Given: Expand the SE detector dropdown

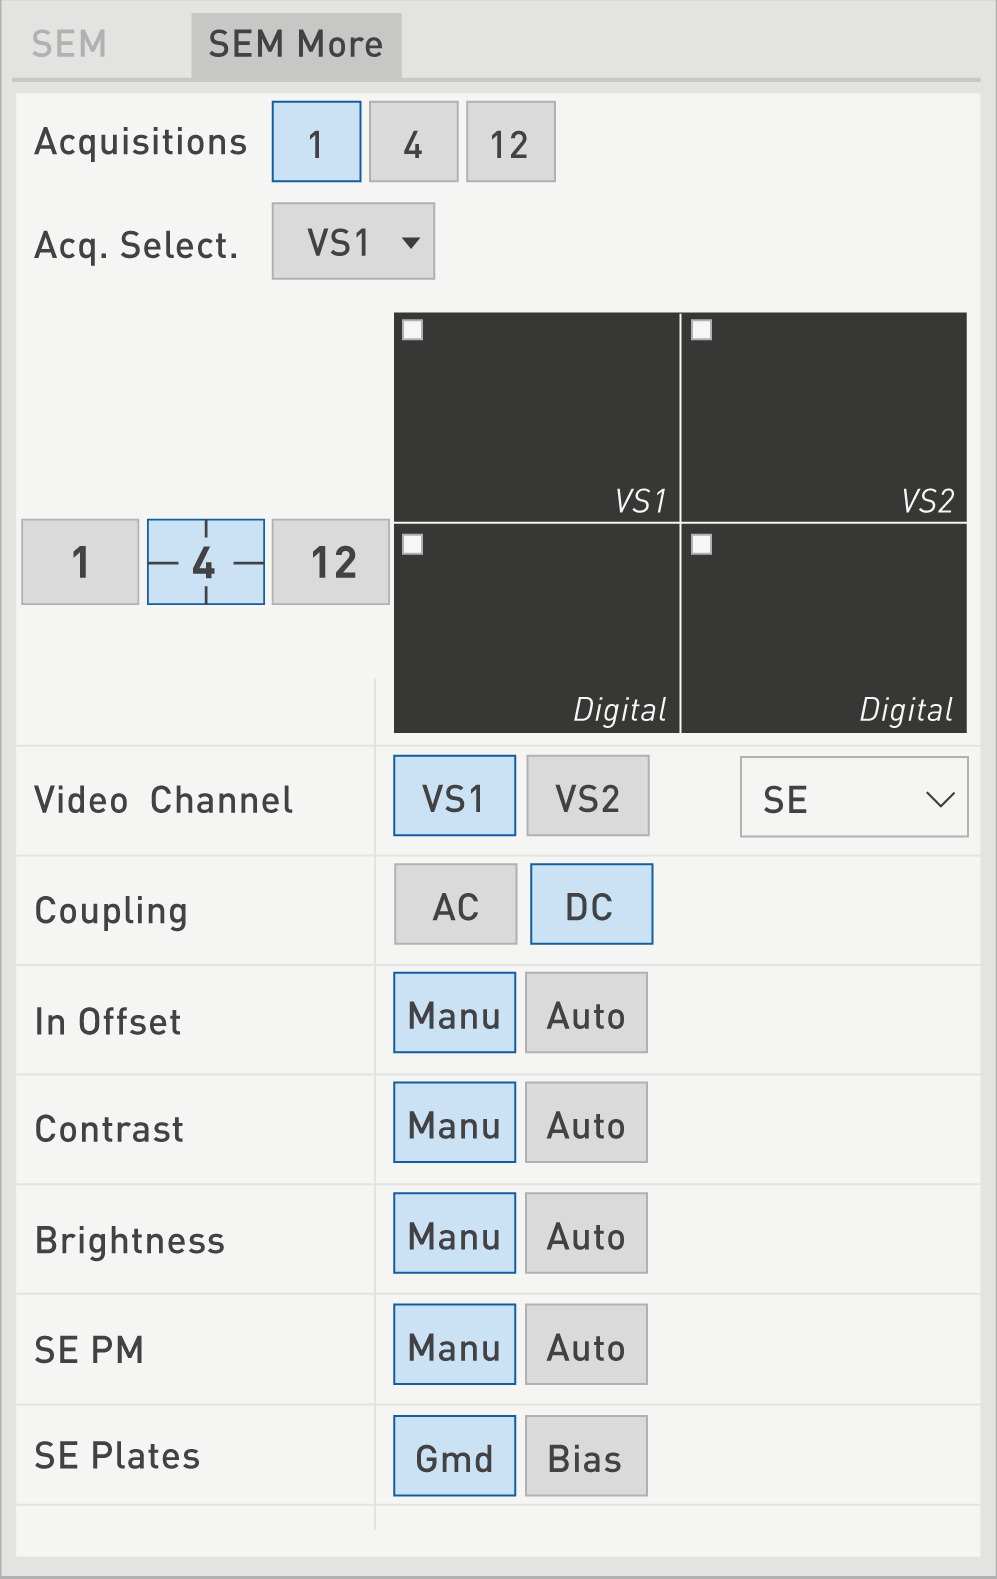Looking at the screenshot, I should (854, 798).
